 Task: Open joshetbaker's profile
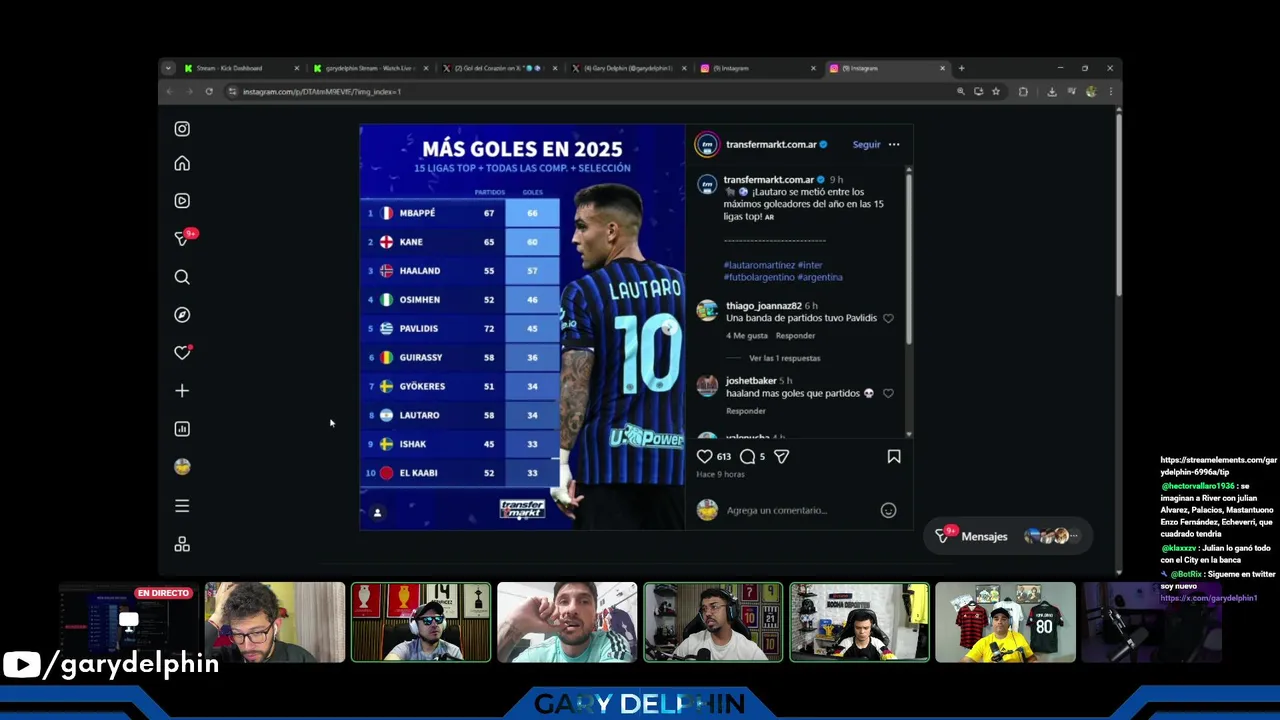[751, 381]
